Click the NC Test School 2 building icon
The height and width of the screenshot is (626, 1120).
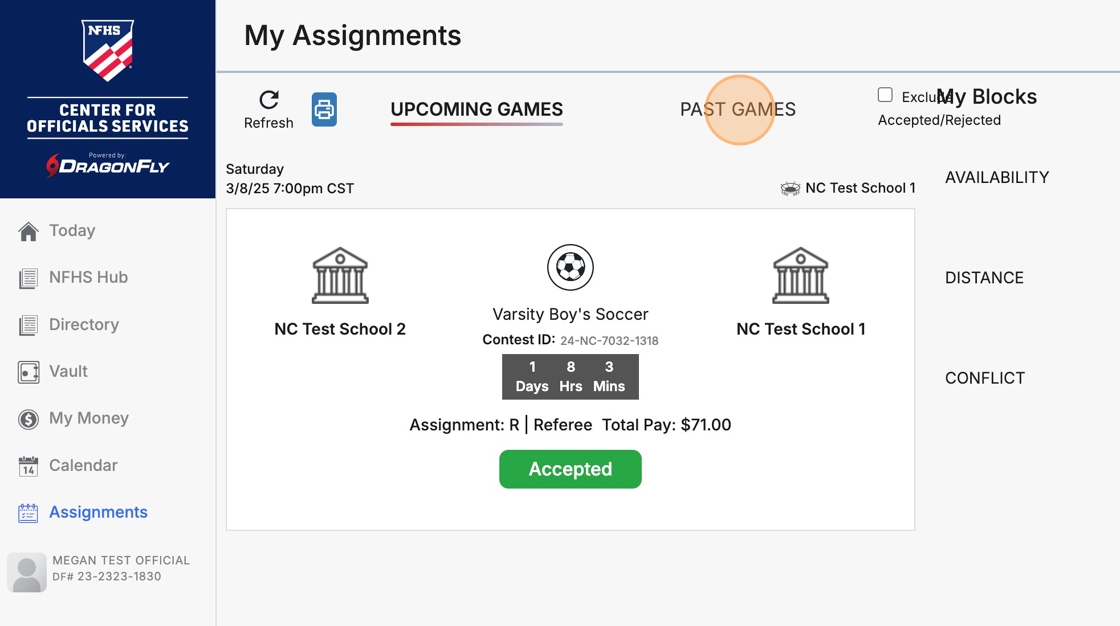340,275
